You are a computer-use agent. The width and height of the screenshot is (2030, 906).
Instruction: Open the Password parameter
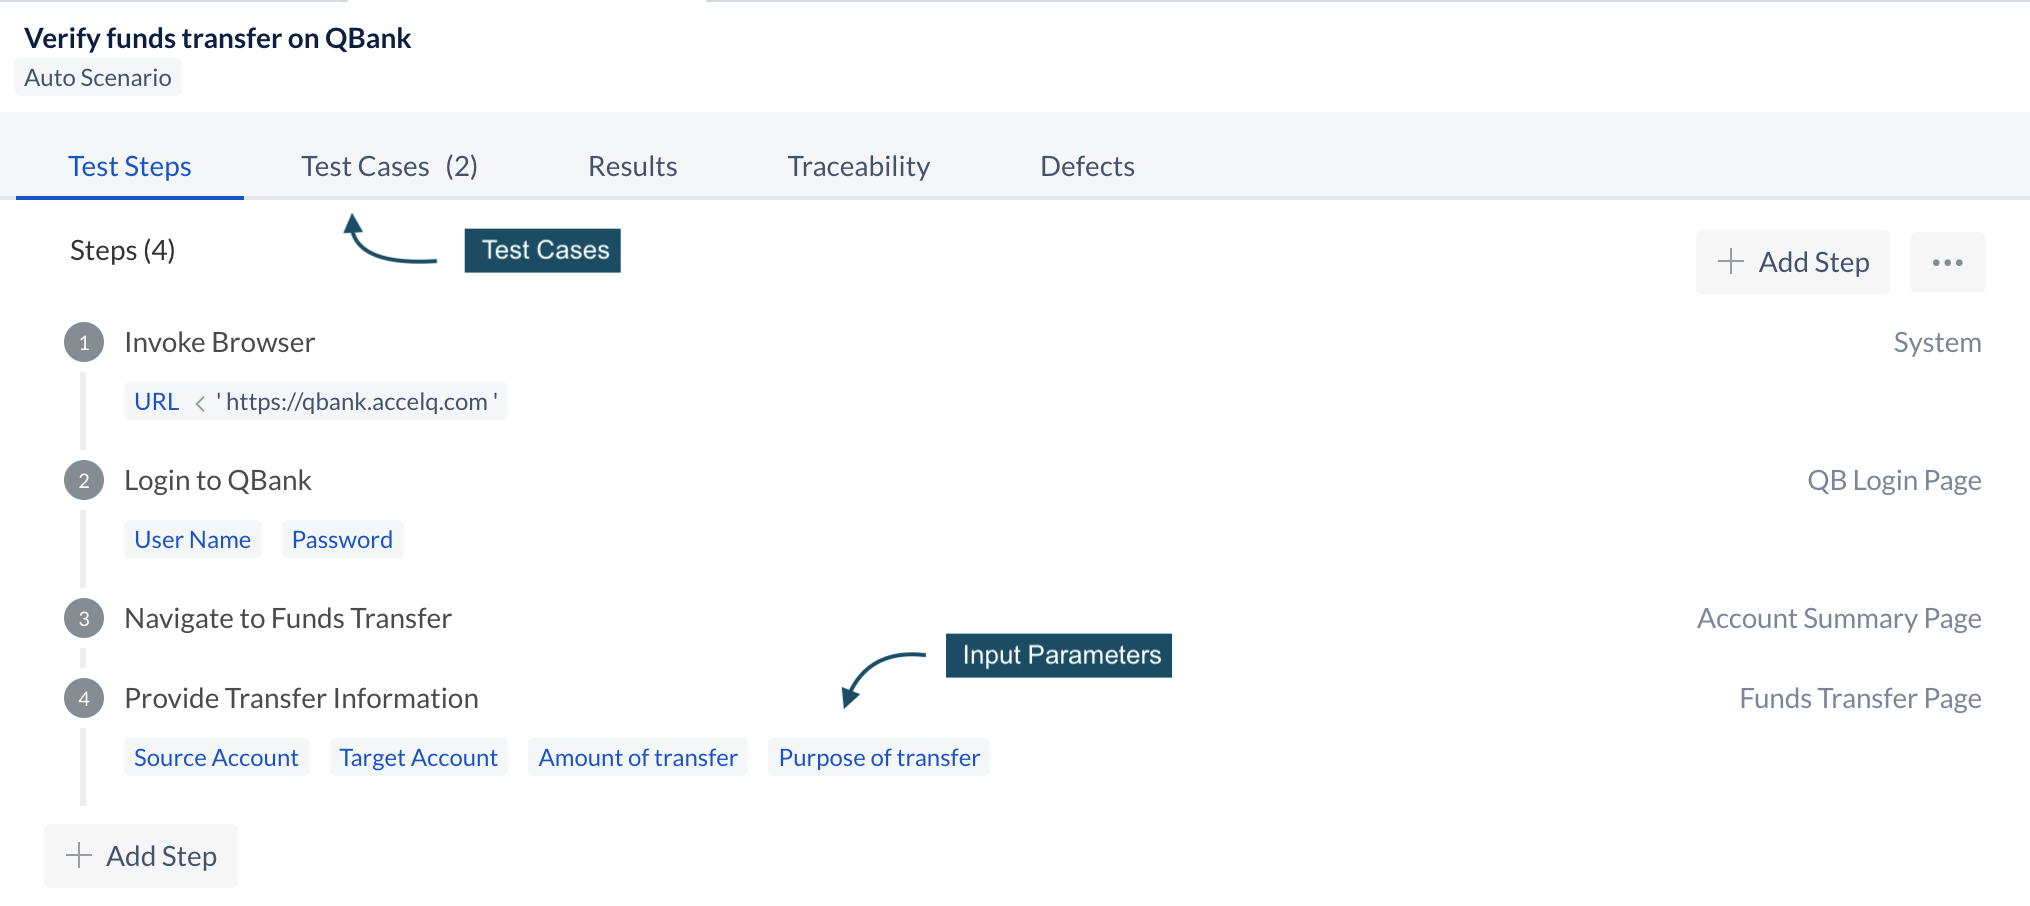pyautogui.click(x=342, y=539)
